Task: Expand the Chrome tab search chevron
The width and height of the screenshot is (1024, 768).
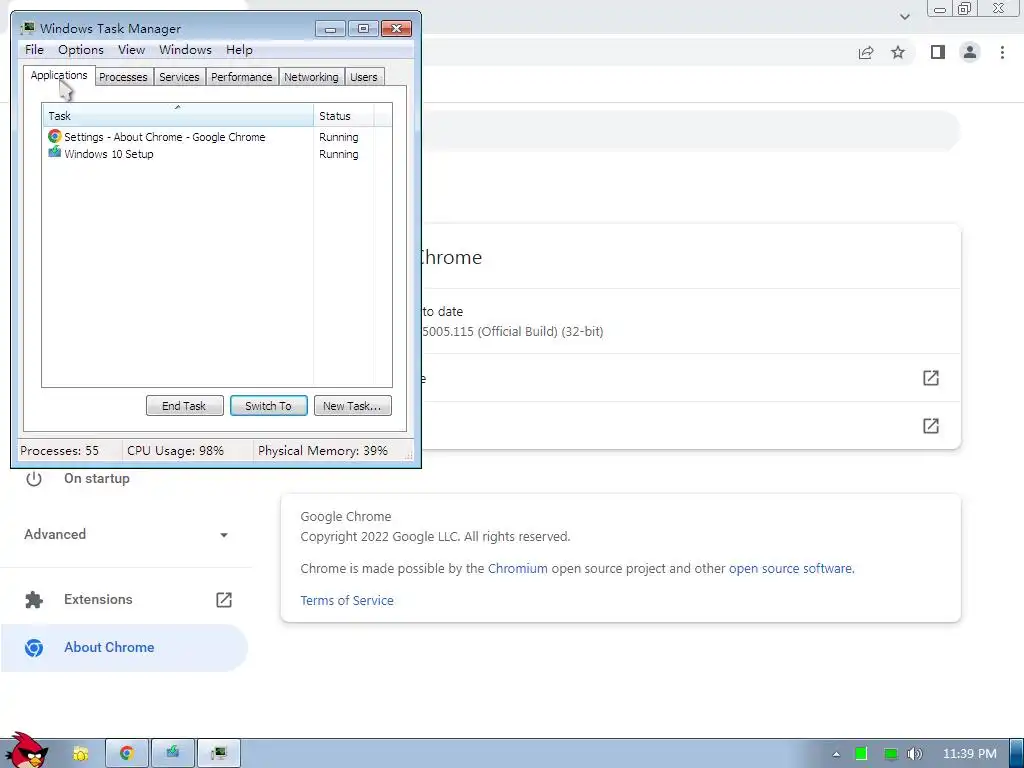Action: 904,16
